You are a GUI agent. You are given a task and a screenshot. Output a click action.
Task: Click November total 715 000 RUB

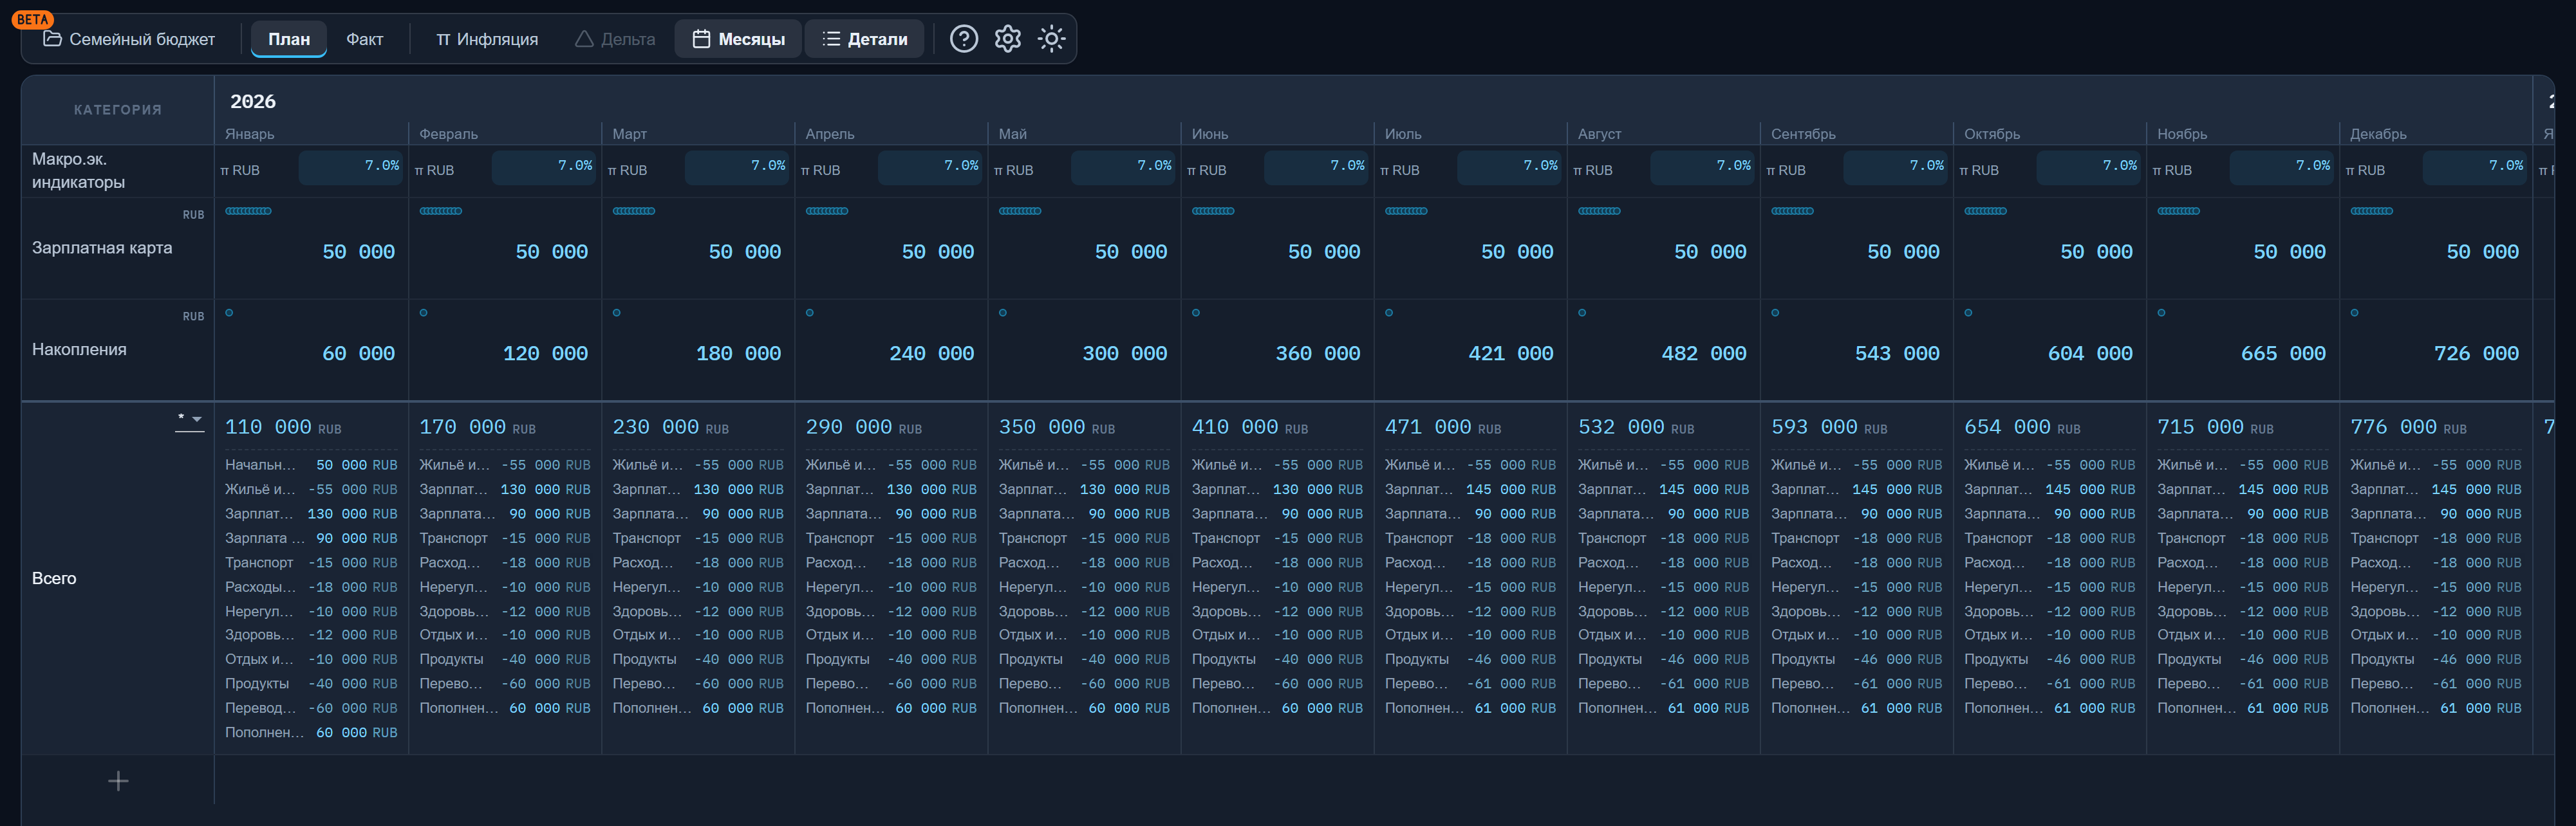(2215, 428)
